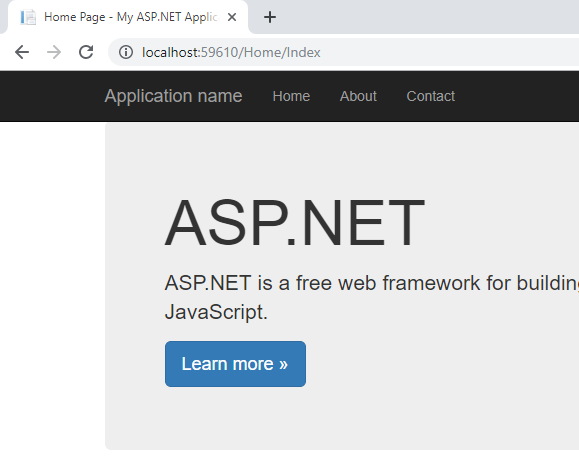Click the large ASP.NET heading
The image size is (579, 468).
pyautogui.click(x=294, y=222)
